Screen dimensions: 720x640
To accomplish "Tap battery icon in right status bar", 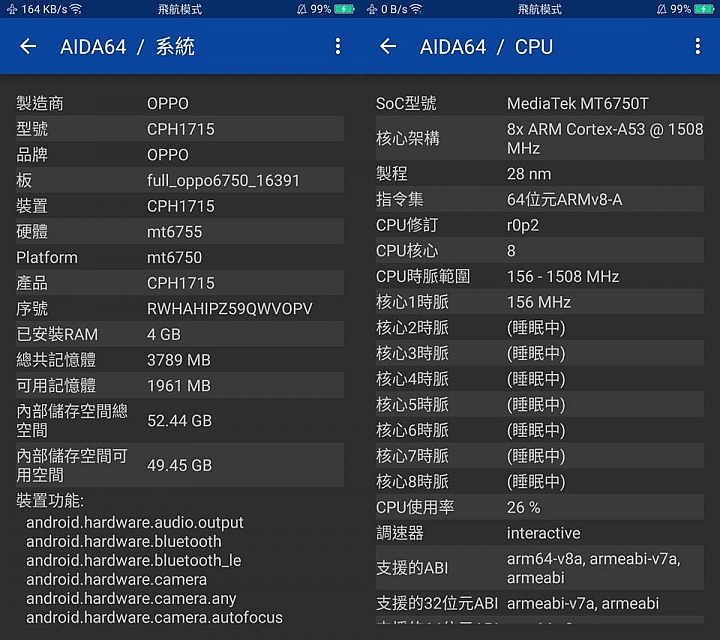I will coord(704,9).
